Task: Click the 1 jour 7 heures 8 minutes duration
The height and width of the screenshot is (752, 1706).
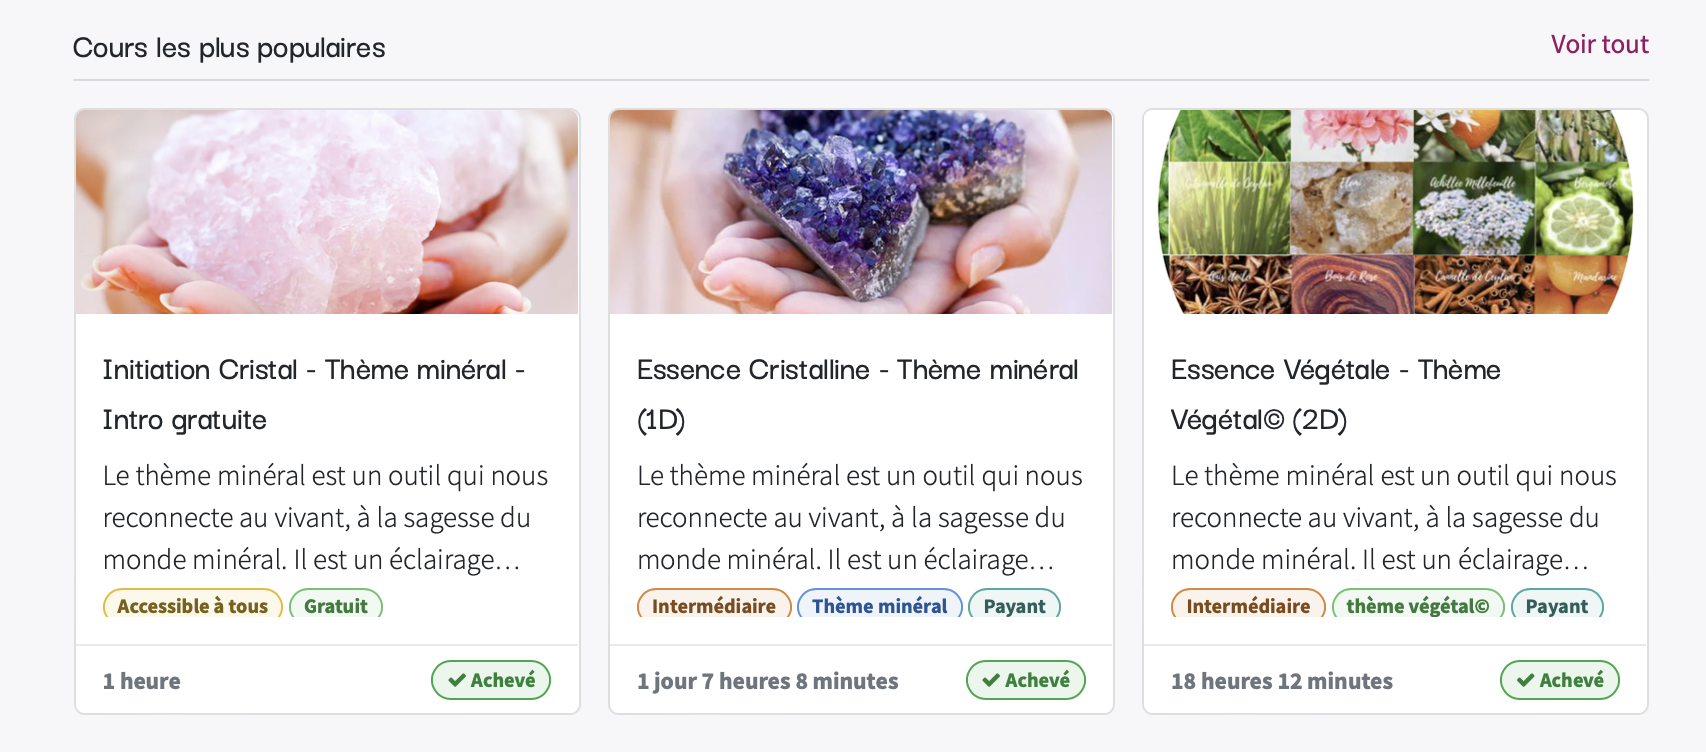Action: pyautogui.click(x=768, y=681)
